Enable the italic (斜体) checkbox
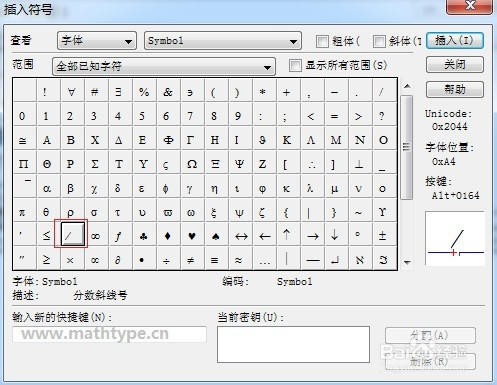 [x=379, y=41]
